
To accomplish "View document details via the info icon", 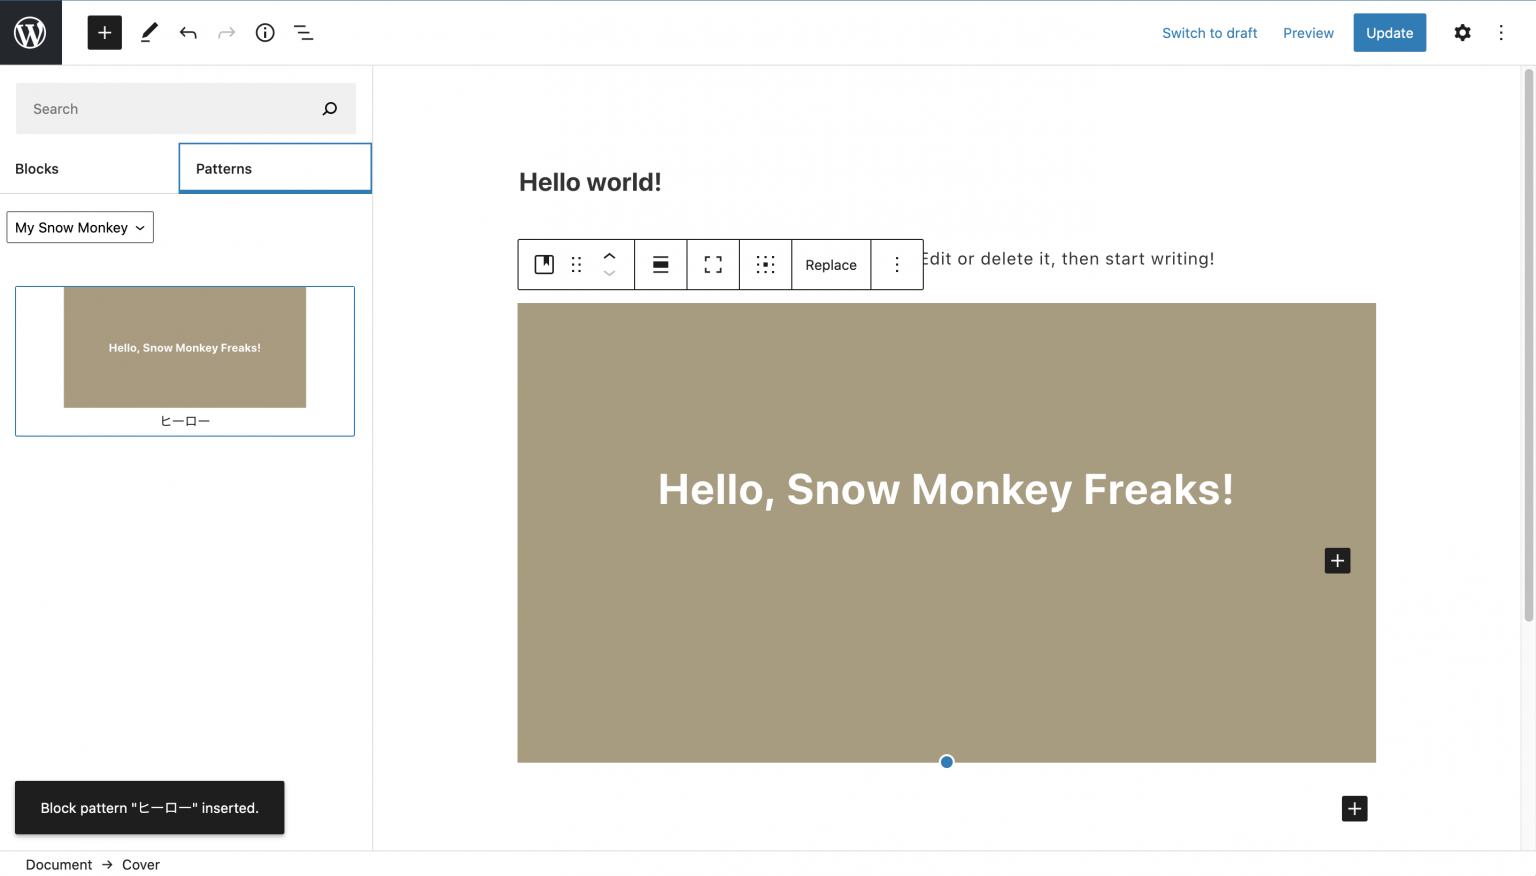I will pos(264,32).
